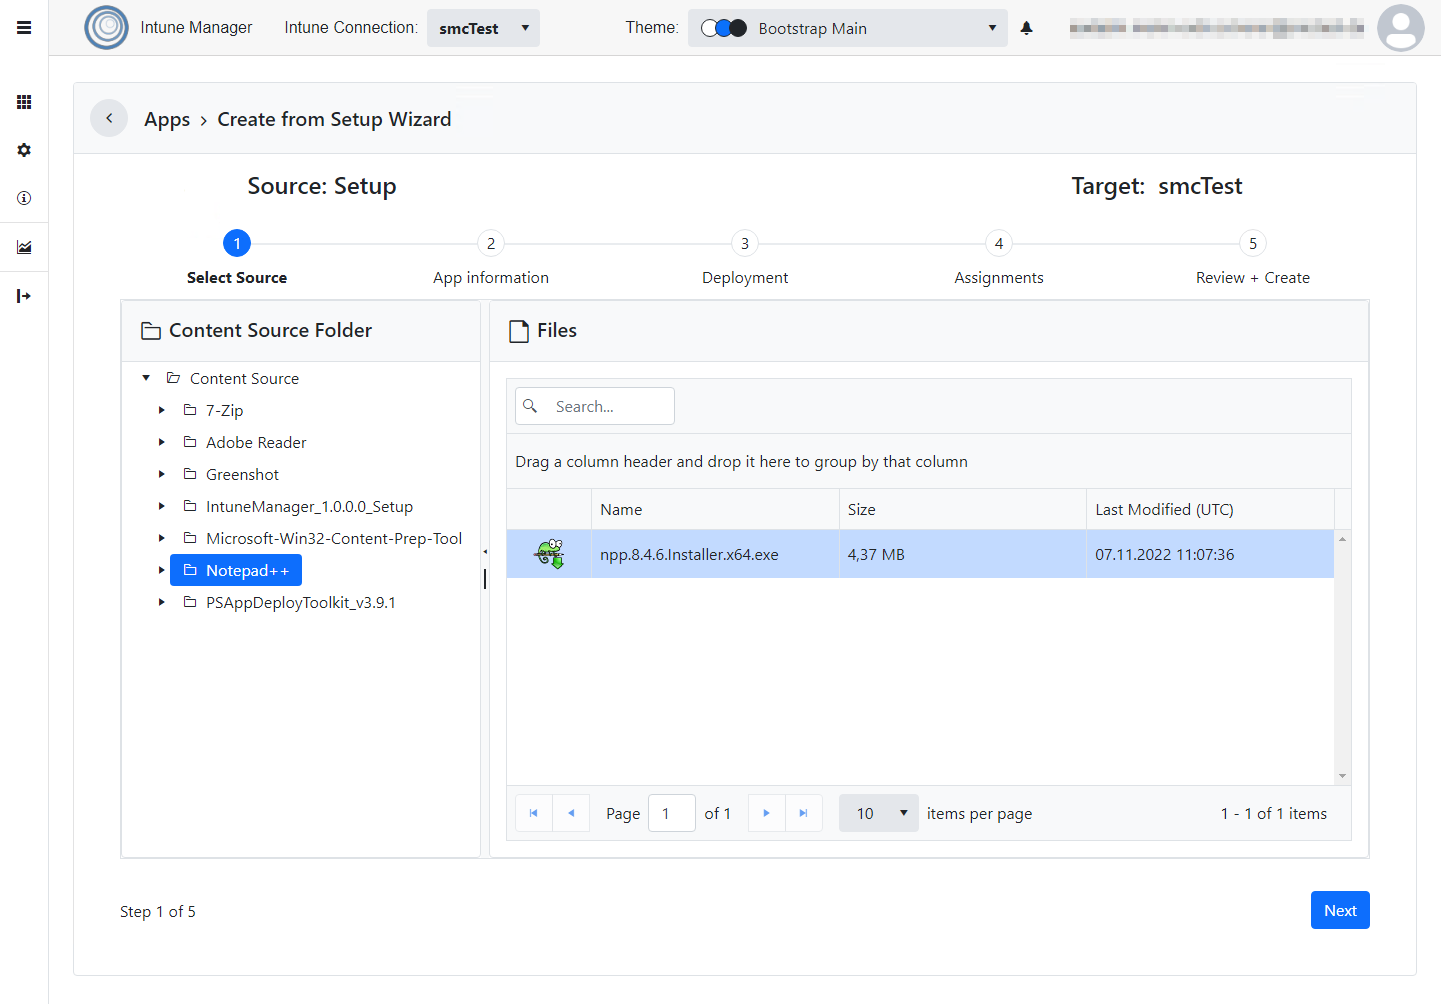Select the Adobe Reader folder
The width and height of the screenshot is (1441, 1004).
point(256,442)
